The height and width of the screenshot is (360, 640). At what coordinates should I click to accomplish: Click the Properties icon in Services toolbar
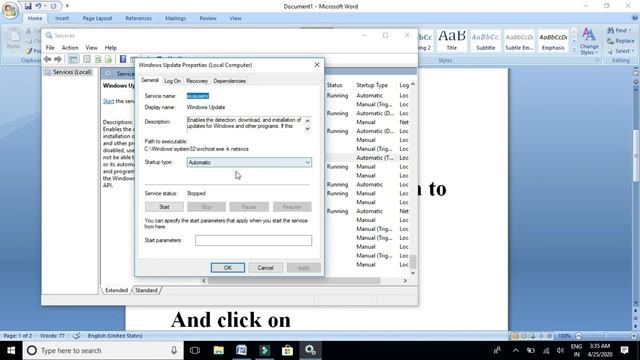point(87,60)
